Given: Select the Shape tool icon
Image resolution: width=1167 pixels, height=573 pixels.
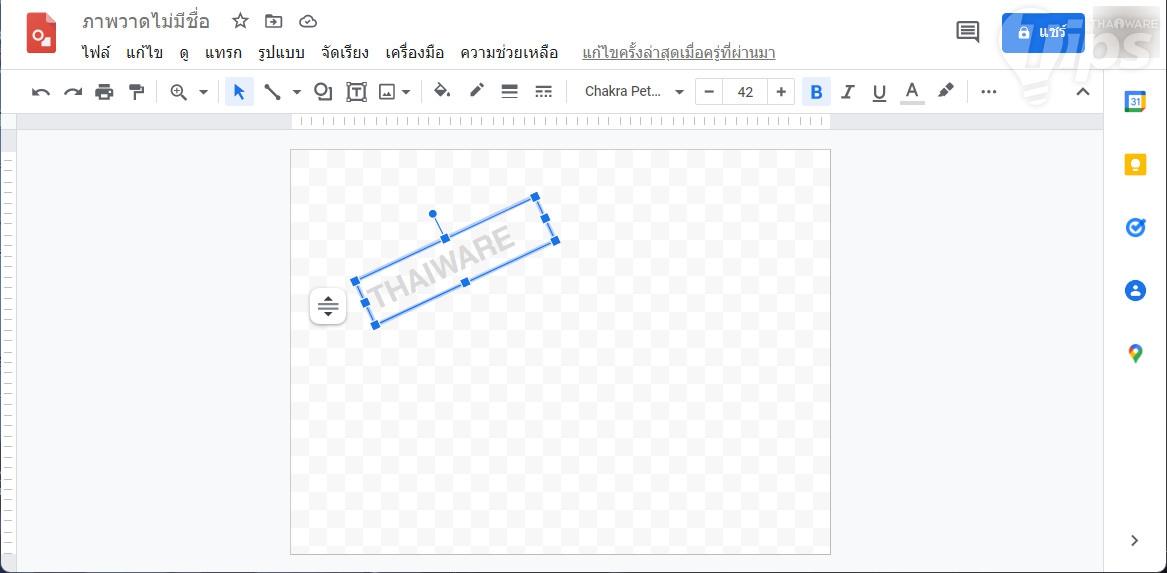Looking at the screenshot, I should pyautogui.click(x=323, y=92).
